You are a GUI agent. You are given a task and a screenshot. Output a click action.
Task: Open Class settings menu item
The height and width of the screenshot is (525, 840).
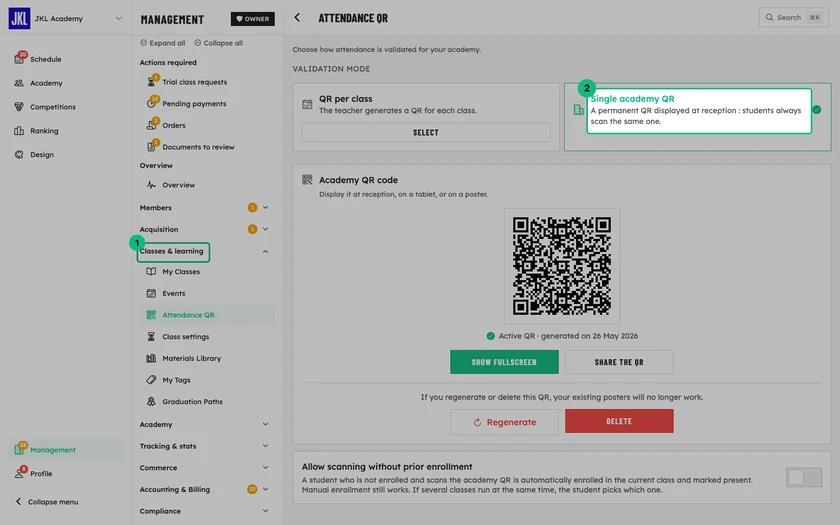(x=208, y=336)
